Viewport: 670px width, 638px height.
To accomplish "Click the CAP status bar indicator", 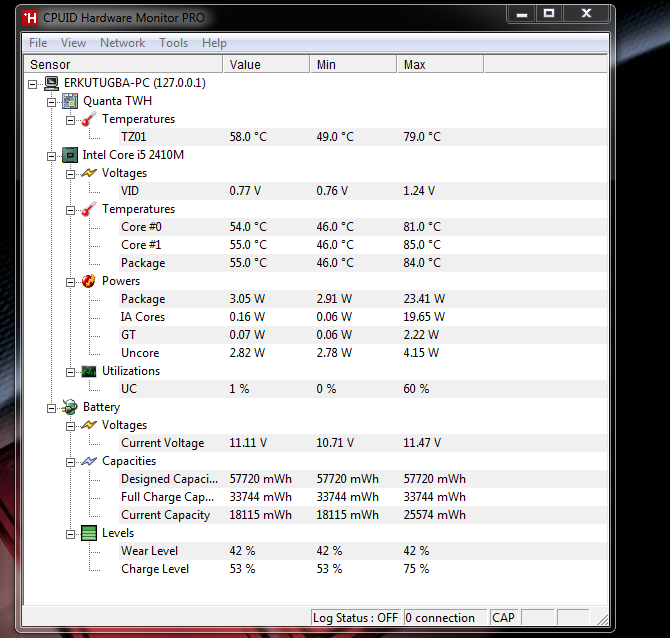I will click(x=503, y=618).
